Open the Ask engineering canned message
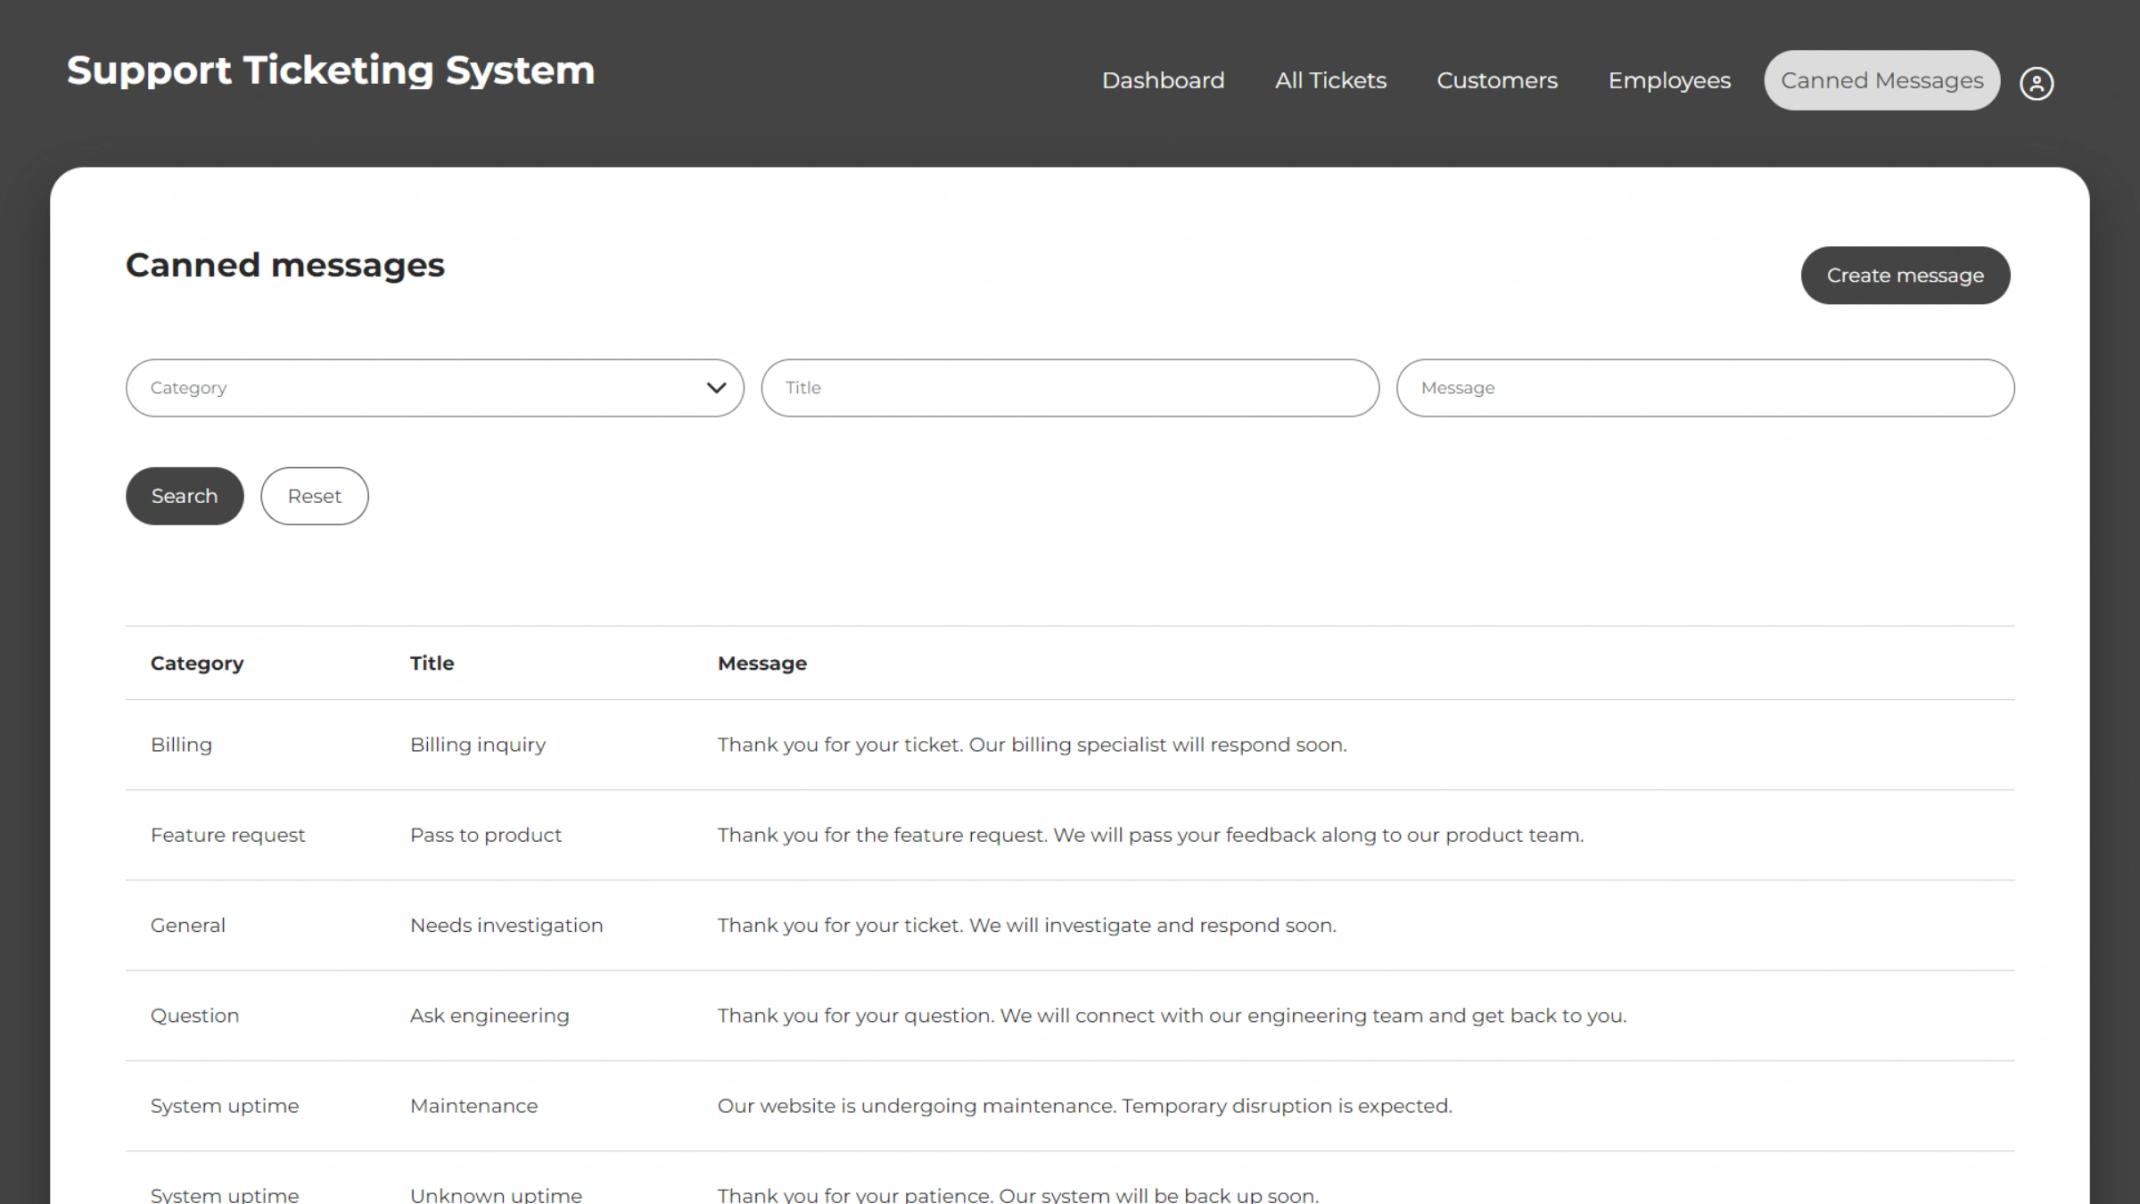 [x=1070, y=1016]
